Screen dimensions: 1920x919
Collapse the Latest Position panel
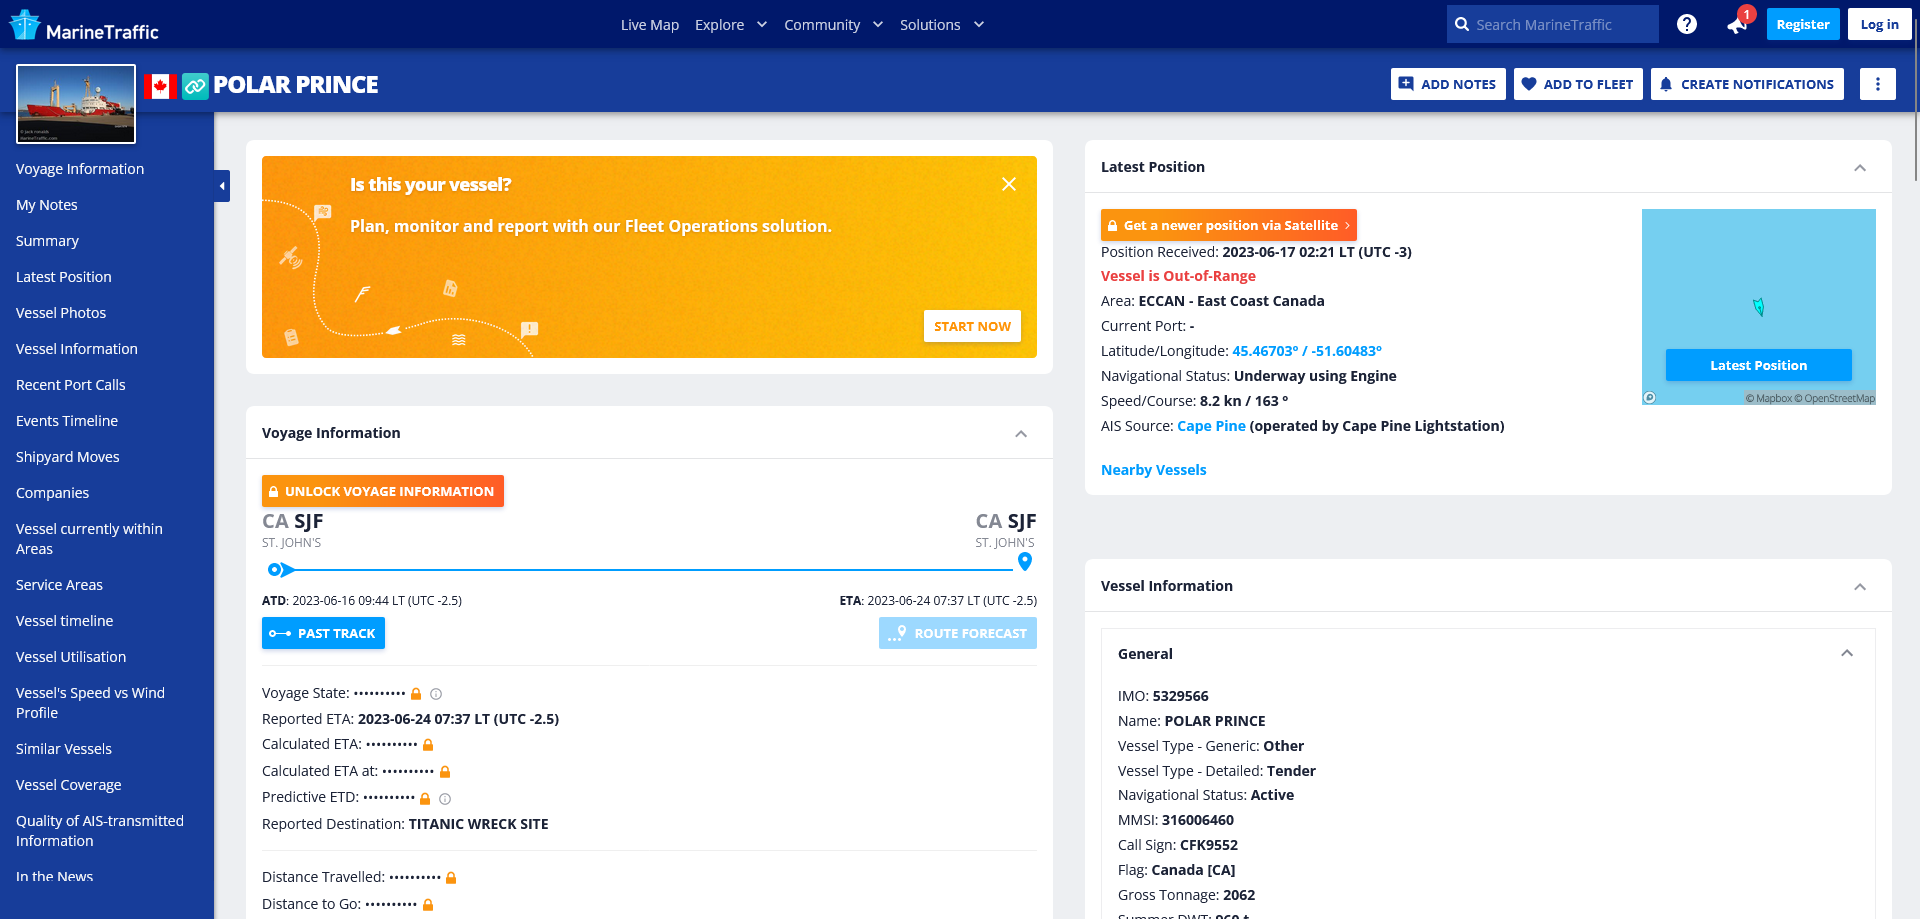[1860, 168]
